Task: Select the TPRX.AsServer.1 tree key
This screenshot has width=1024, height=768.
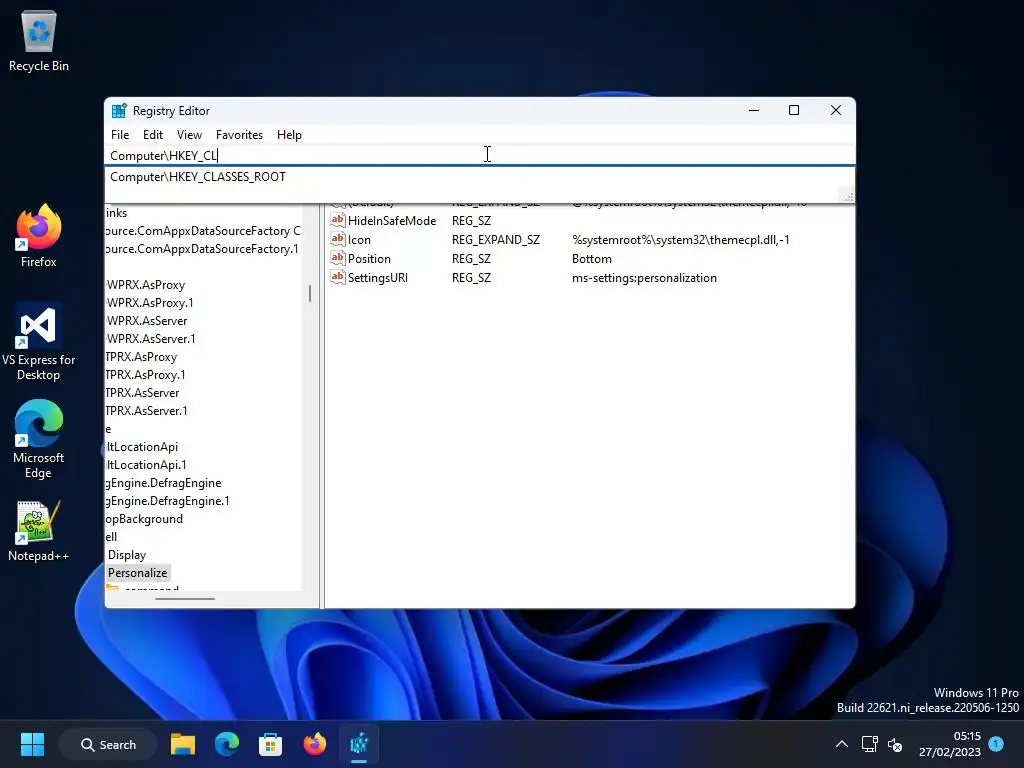Action: coord(147,411)
